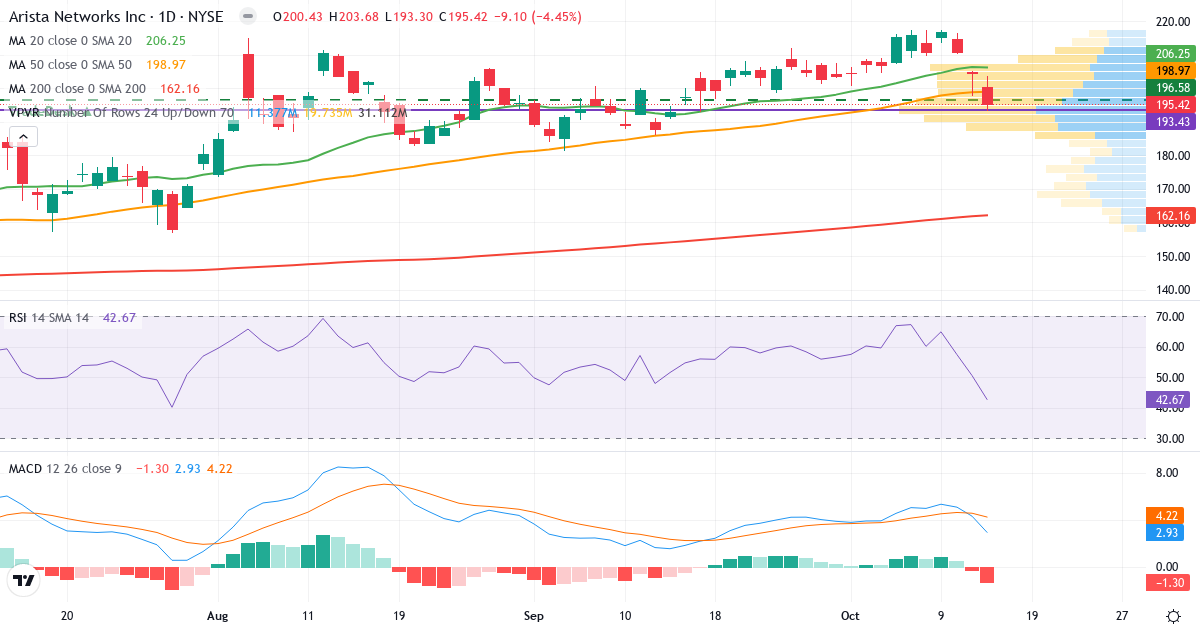Open chart settings gear icon
1200x630 pixels.
(x=1172, y=616)
